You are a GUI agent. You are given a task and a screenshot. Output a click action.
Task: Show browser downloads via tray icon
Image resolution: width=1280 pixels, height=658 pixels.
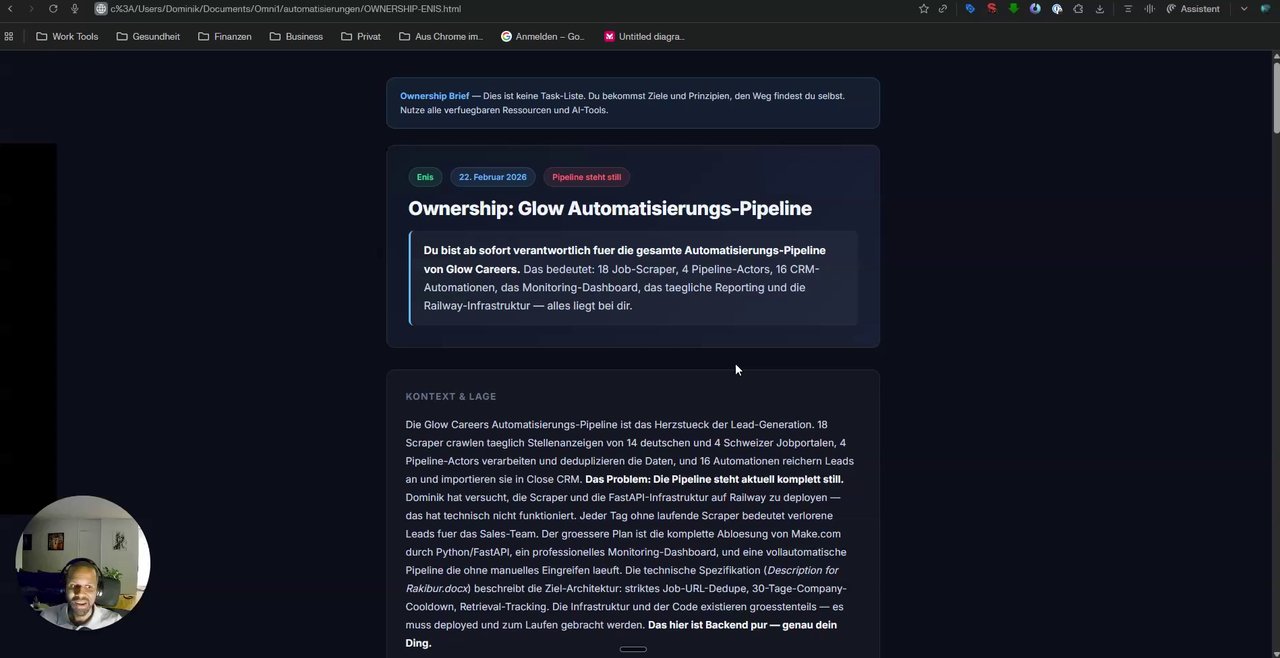pyautogui.click(x=1100, y=9)
